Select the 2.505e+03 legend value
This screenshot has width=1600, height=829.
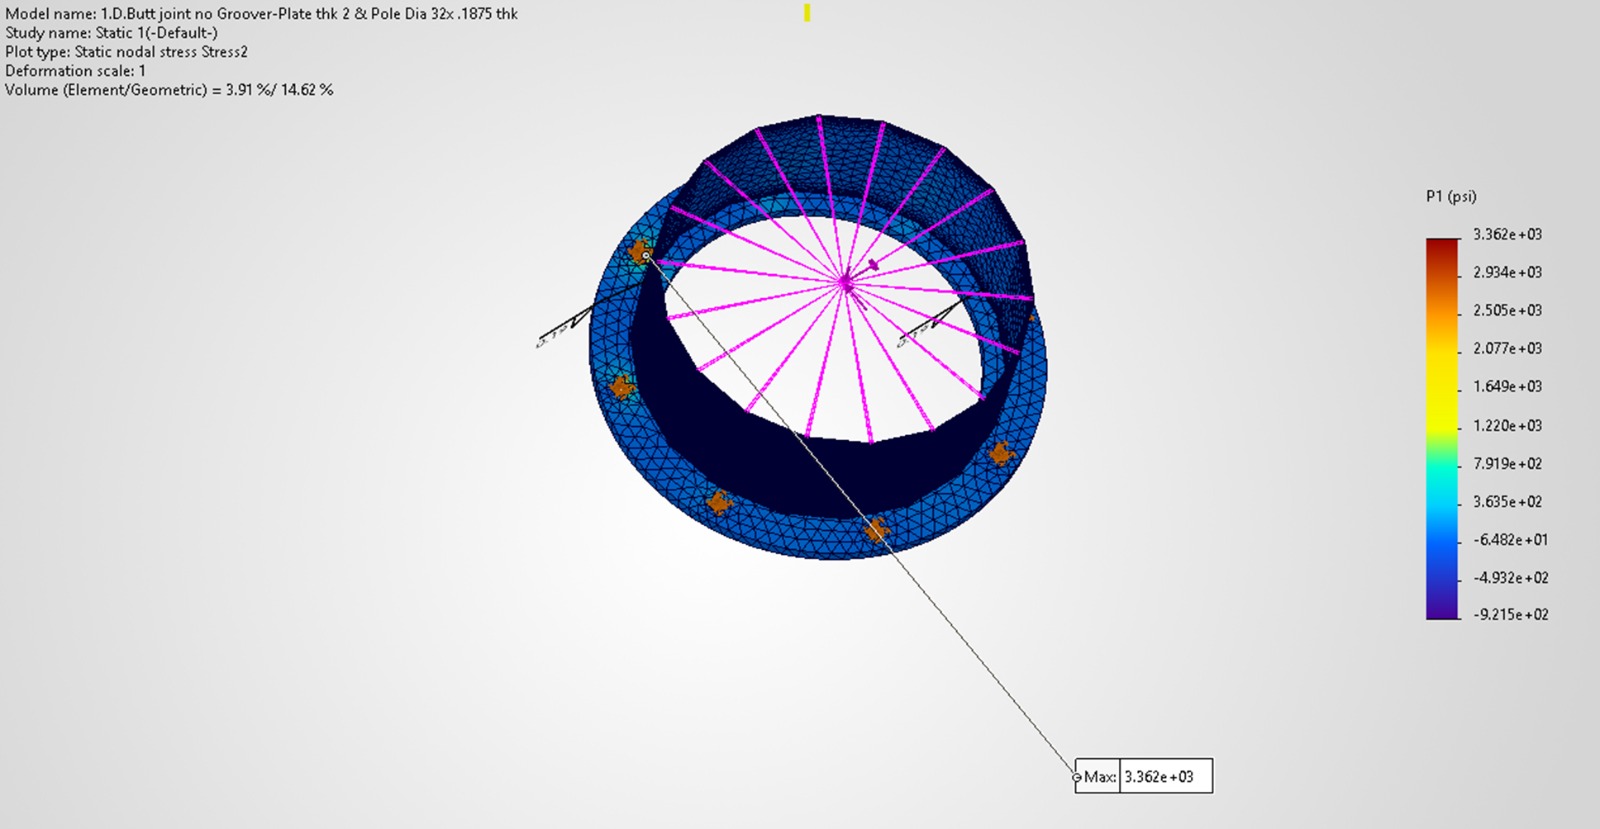pyautogui.click(x=1507, y=310)
